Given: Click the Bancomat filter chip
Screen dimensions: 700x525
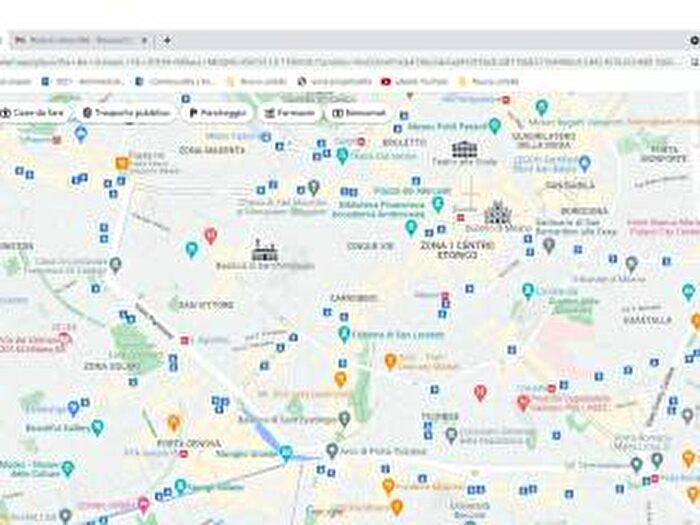Looking at the screenshot, I should [x=358, y=113].
